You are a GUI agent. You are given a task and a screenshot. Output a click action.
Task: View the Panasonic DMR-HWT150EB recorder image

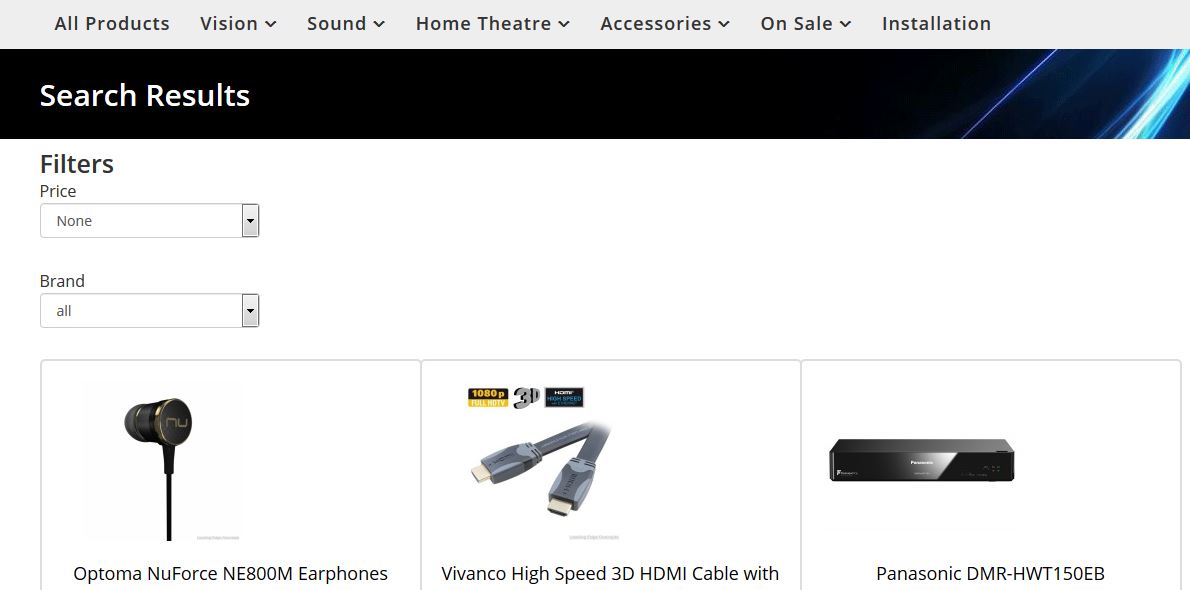(x=921, y=460)
